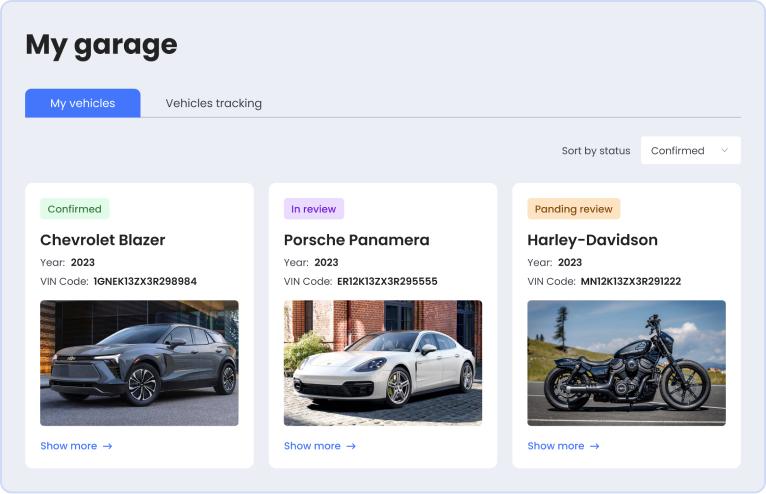
Task: Open the Harley-Davidson motorcycle photo
Action: pyautogui.click(x=626, y=363)
